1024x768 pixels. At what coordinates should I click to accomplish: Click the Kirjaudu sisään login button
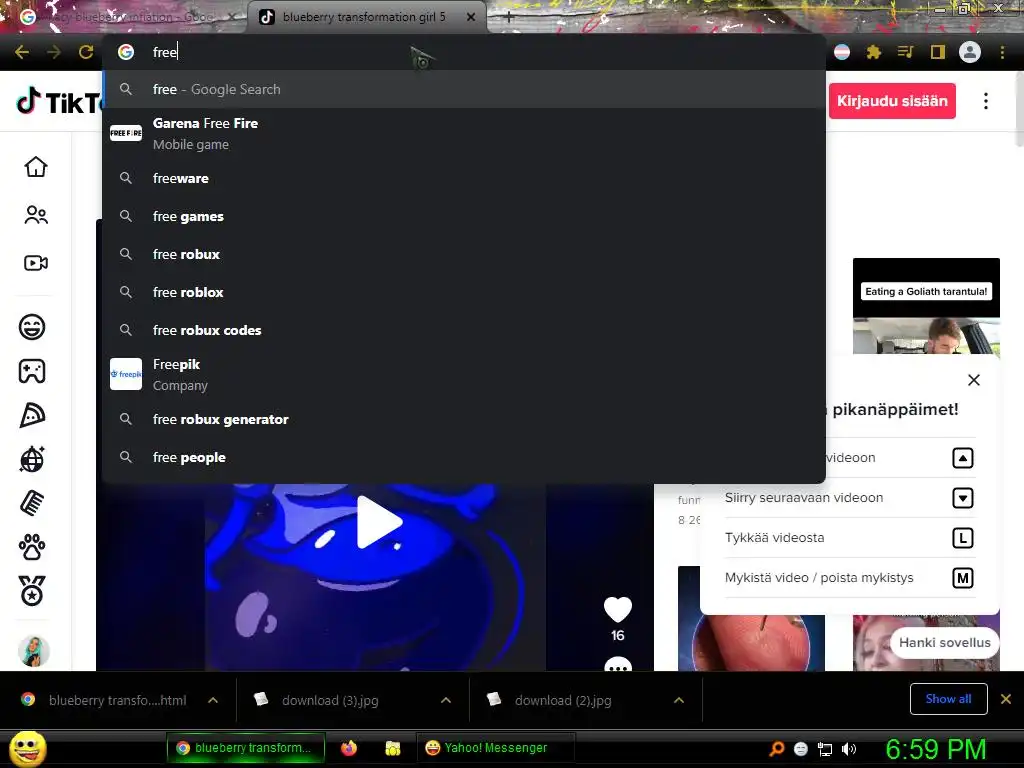click(x=892, y=101)
